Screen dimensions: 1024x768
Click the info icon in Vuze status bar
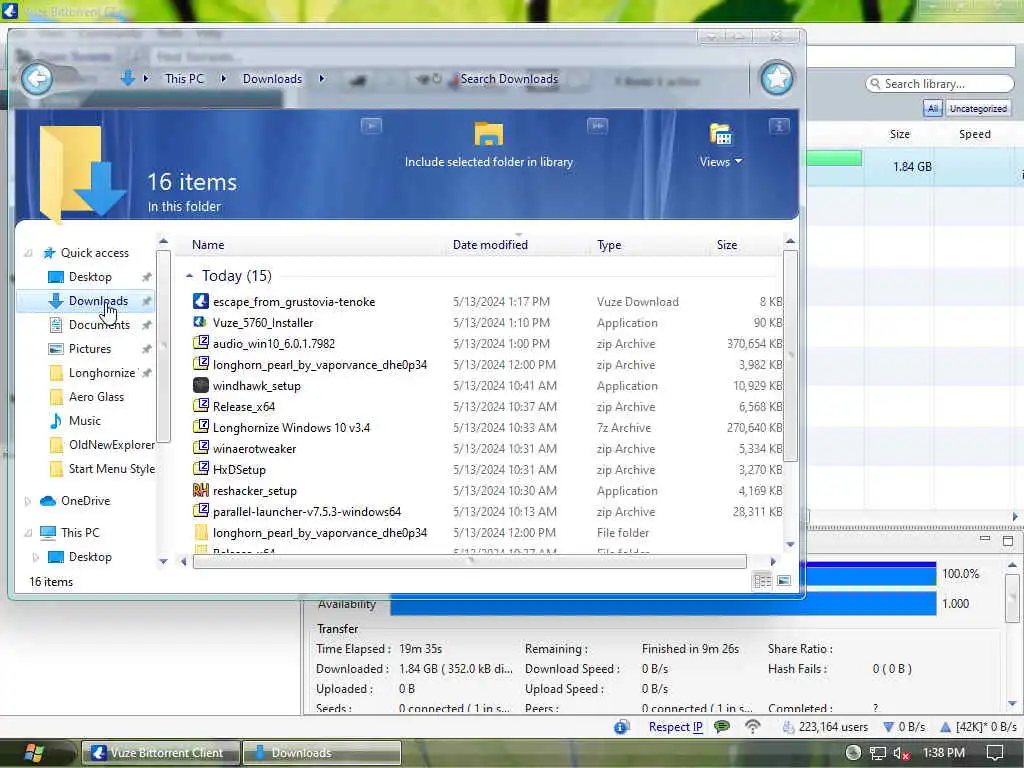coord(621,727)
